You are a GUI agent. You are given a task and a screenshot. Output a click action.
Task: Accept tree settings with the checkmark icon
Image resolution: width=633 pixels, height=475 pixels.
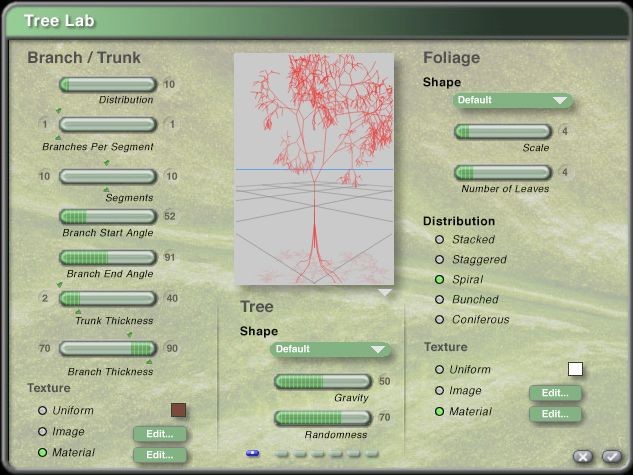click(611, 457)
